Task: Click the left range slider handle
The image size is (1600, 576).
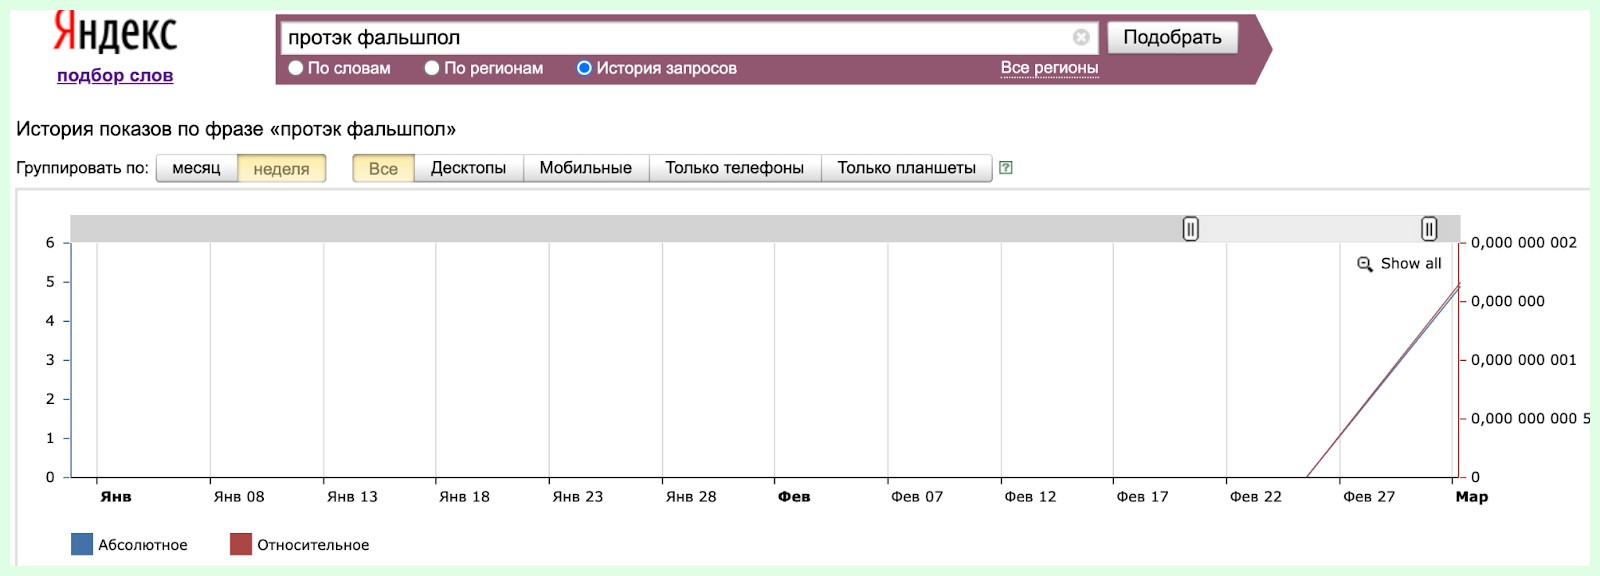Action: point(1190,229)
